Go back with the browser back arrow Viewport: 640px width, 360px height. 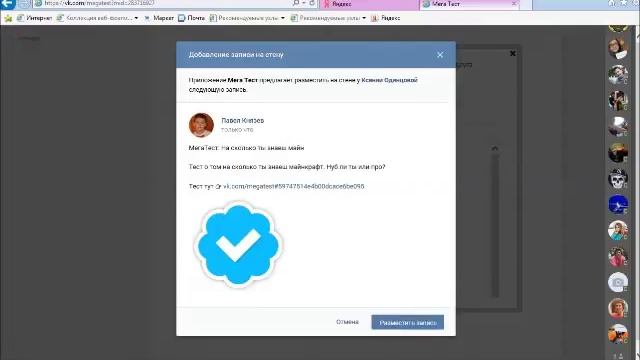tap(7, 4)
